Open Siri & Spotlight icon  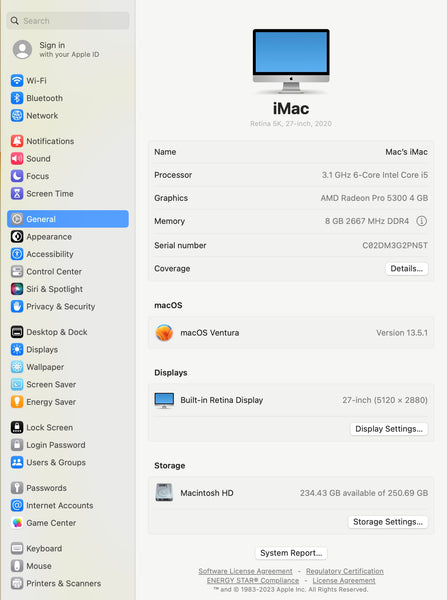pos(17,289)
